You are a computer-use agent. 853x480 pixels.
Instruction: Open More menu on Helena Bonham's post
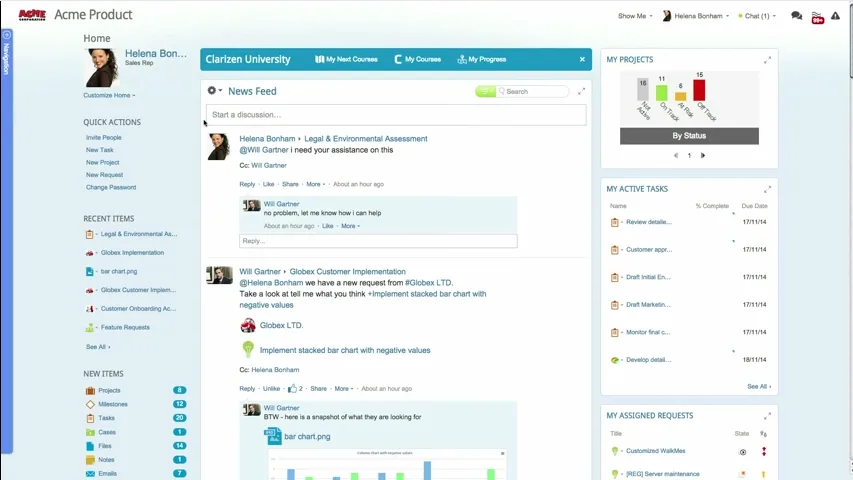pyautogui.click(x=316, y=184)
